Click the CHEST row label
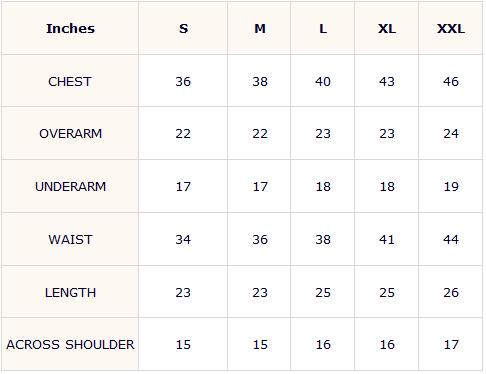The height and width of the screenshot is (374, 486). (x=70, y=82)
